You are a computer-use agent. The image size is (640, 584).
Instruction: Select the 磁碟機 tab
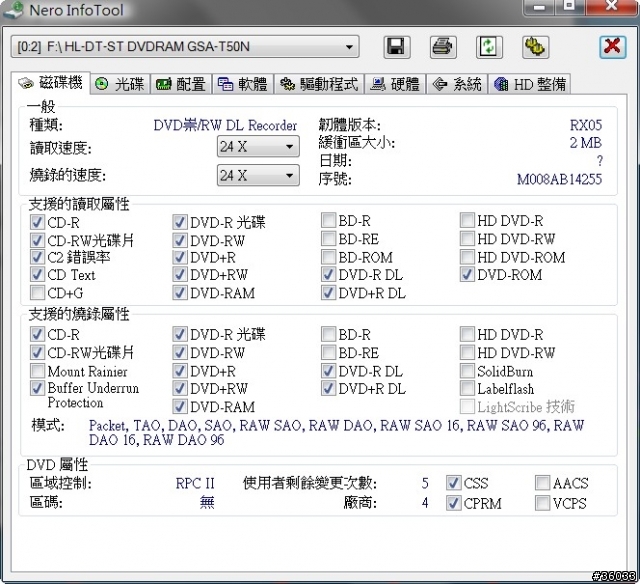[51, 83]
